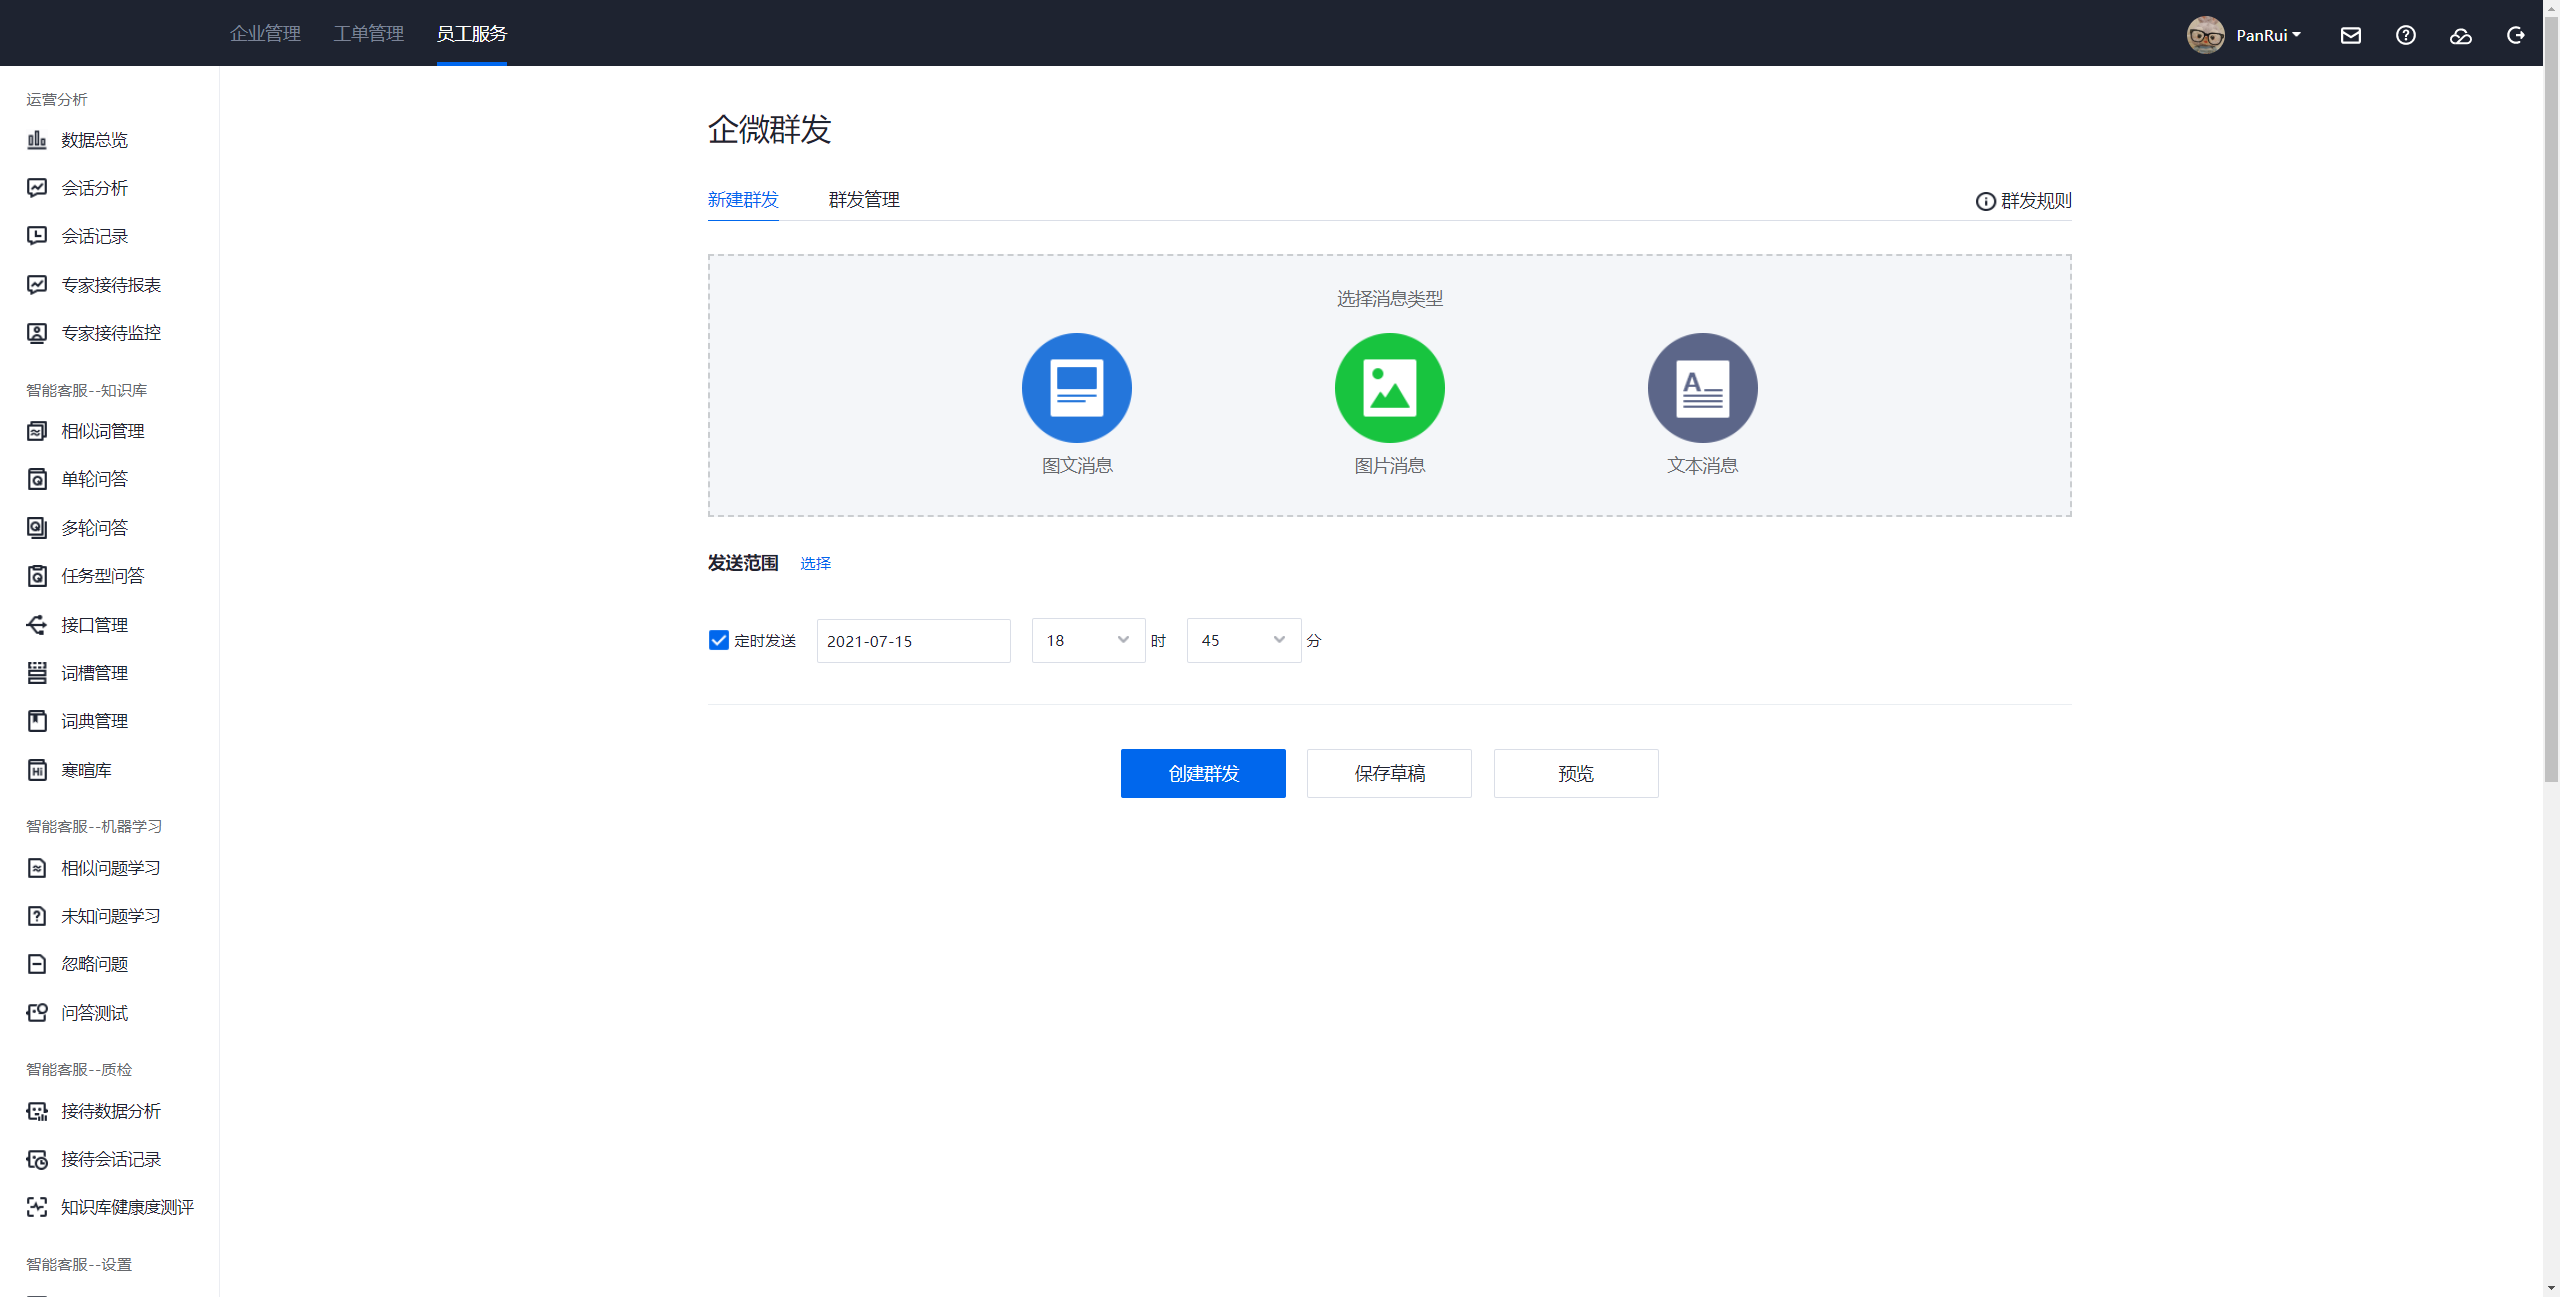This screenshot has width=2560, height=1297.
Task: Click the 未知问题学习 question icon
Action: tap(37, 916)
